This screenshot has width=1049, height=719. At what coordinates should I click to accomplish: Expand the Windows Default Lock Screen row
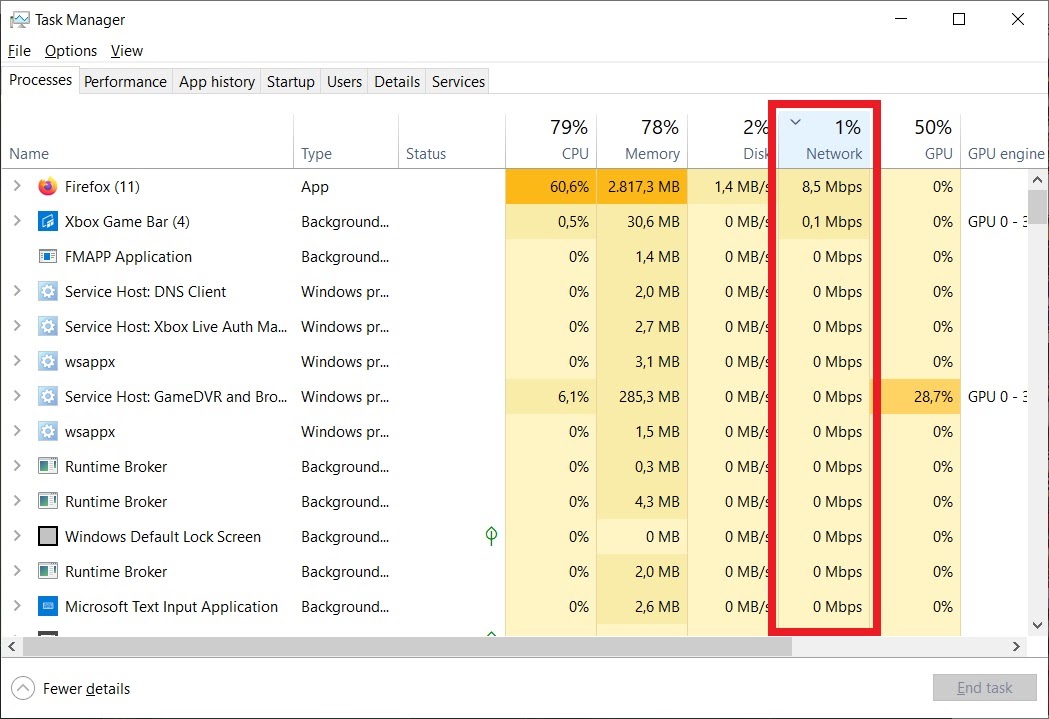click(17, 536)
